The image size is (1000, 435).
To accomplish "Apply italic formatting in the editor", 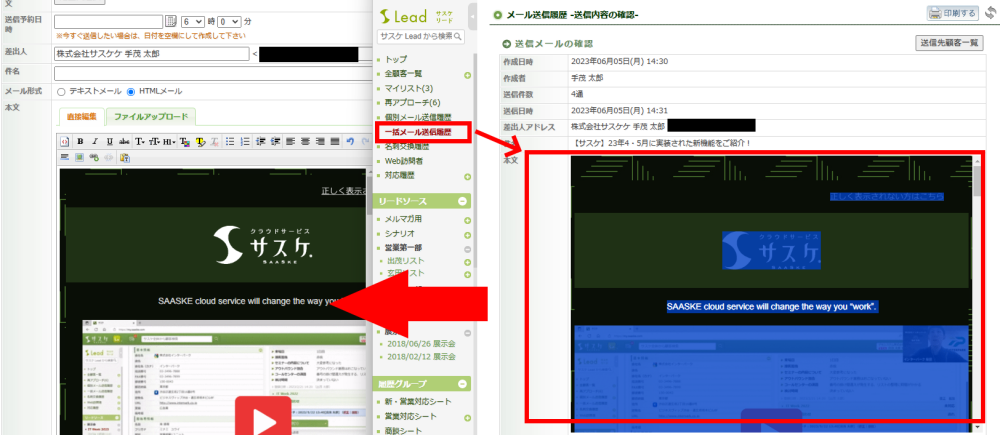I will [x=94, y=141].
